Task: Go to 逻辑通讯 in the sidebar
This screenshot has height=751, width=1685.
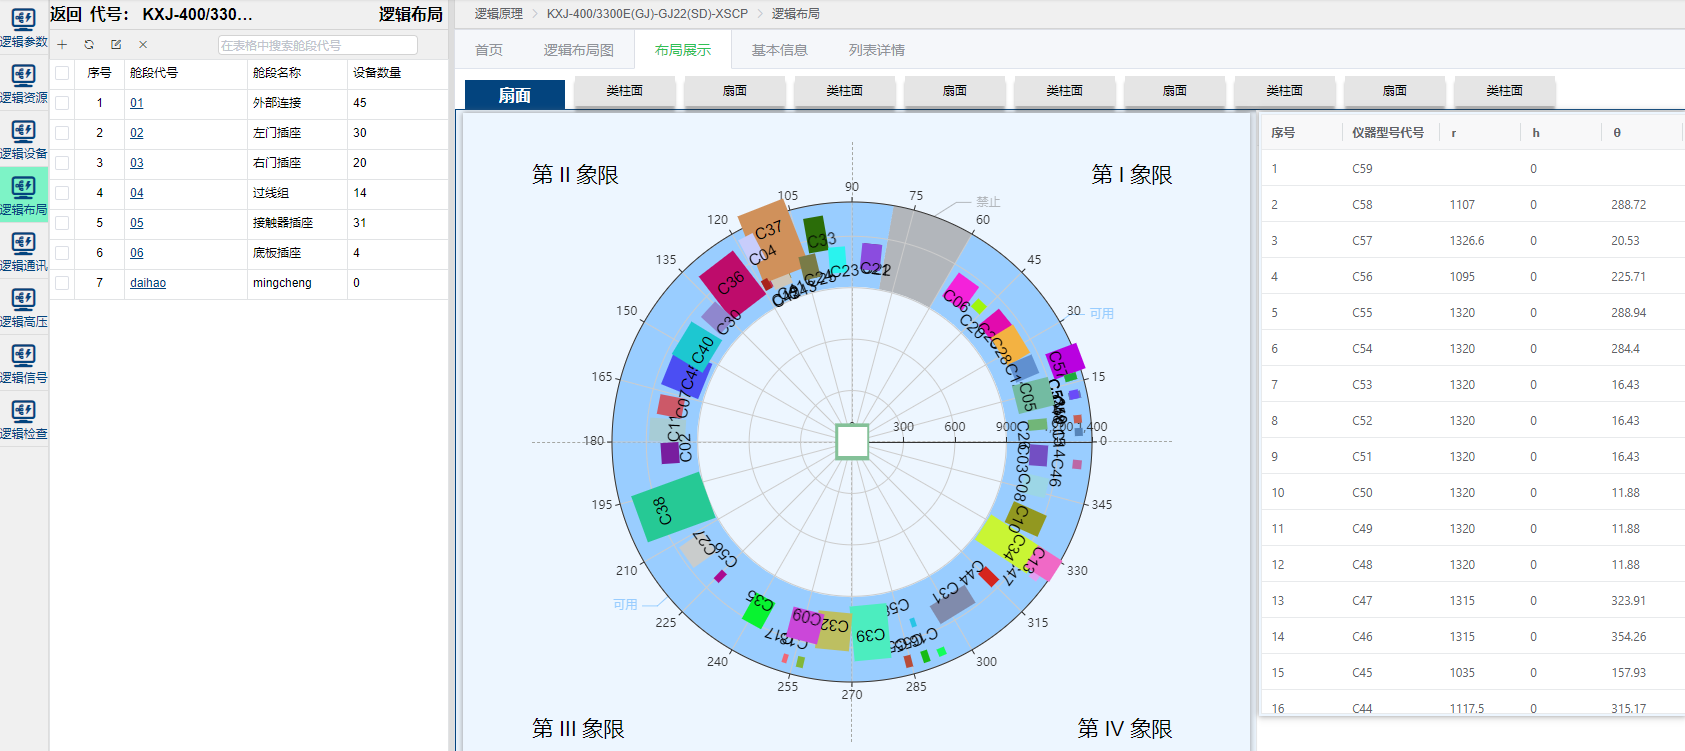Action: [x=23, y=251]
